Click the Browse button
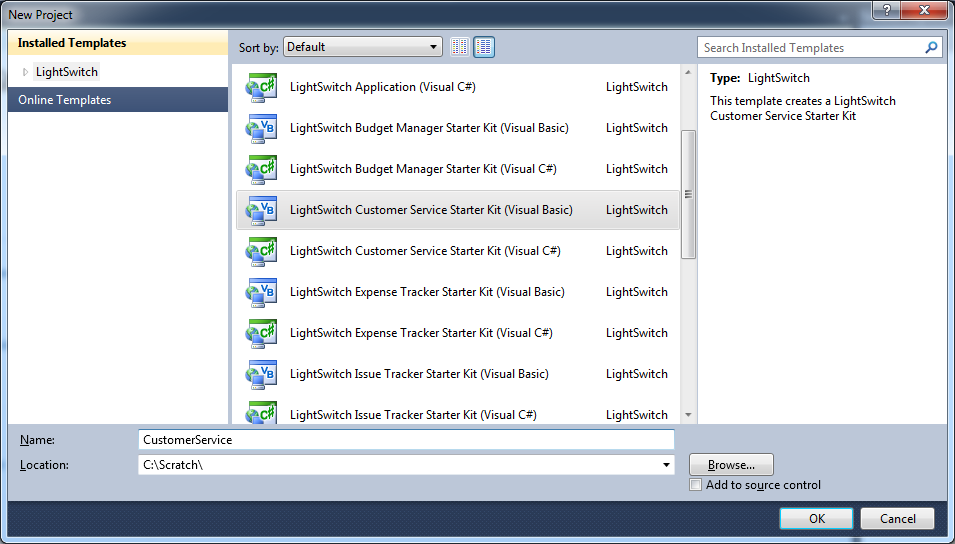Screen dimensions: 955x544 pos(731,465)
